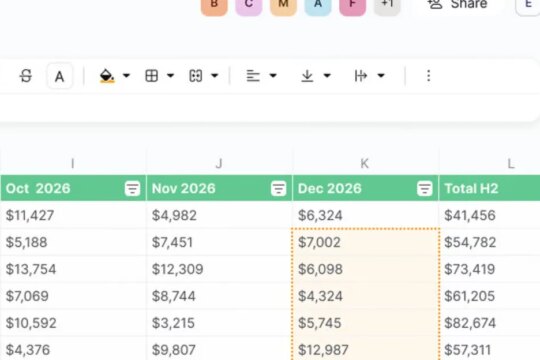The width and height of the screenshot is (540, 360).
Task: Select cell with $54,782
Action: point(489,242)
